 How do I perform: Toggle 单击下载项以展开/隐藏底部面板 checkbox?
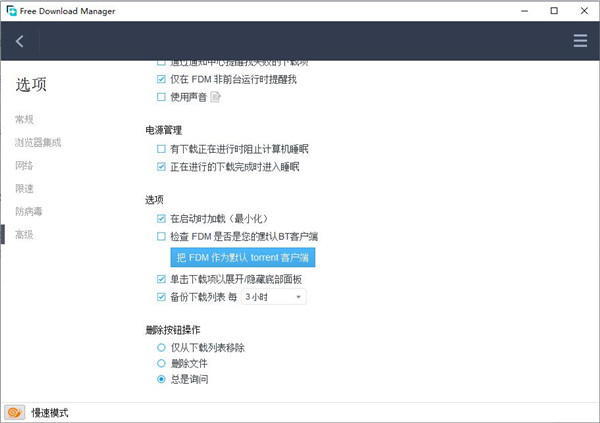pos(161,279)
